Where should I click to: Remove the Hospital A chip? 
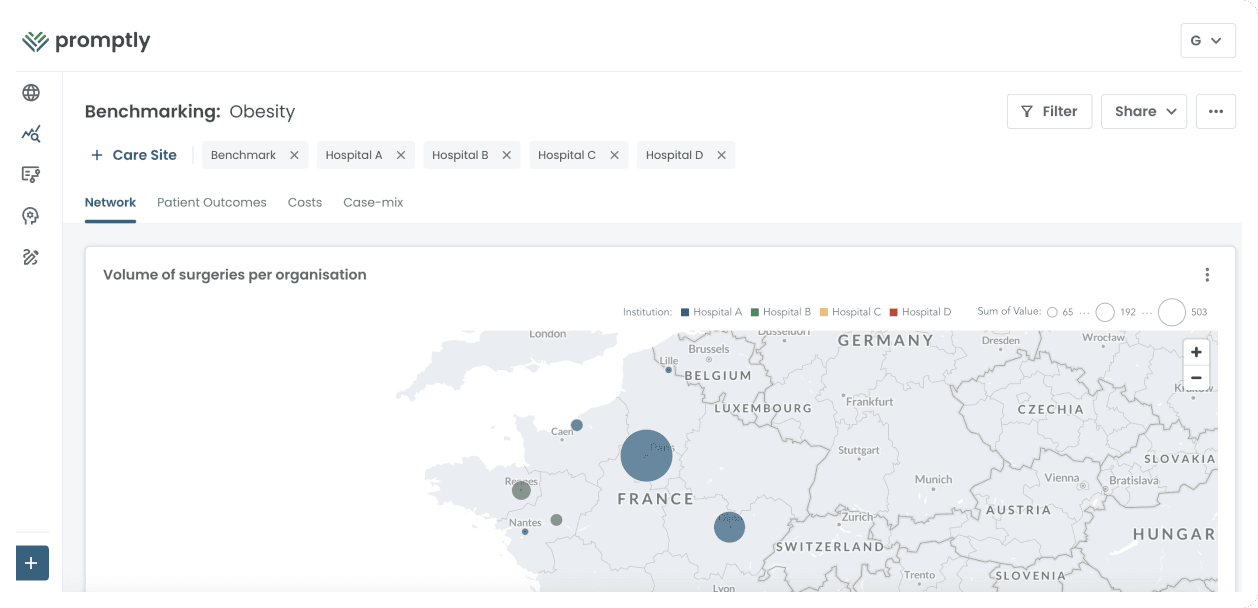pyautogui.click(x=401, y=155)
